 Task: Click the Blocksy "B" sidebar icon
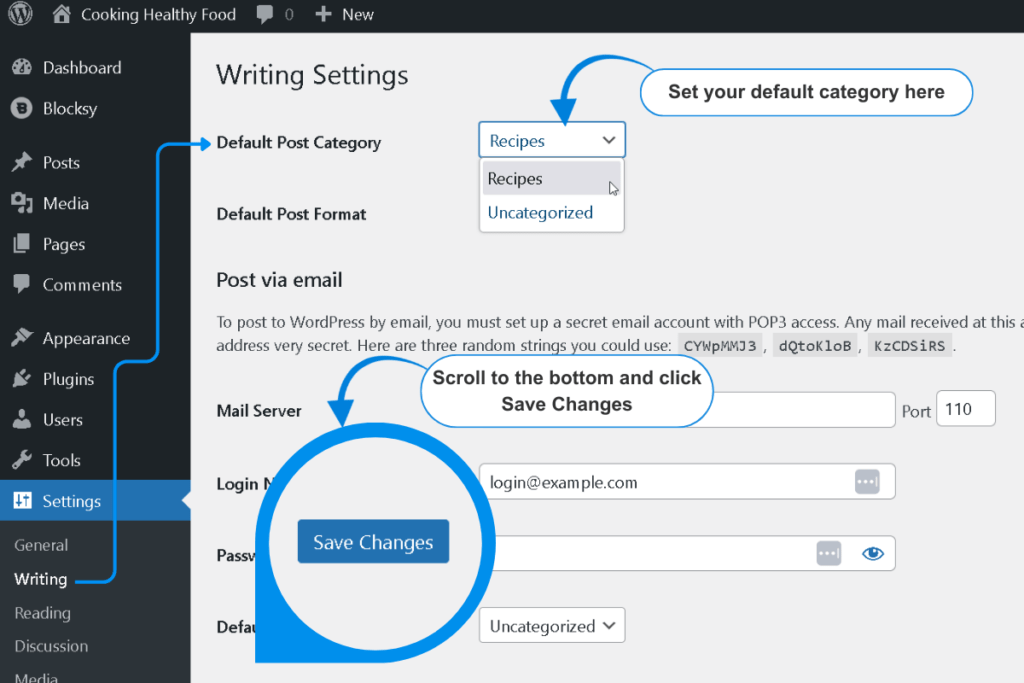point(22,108)
